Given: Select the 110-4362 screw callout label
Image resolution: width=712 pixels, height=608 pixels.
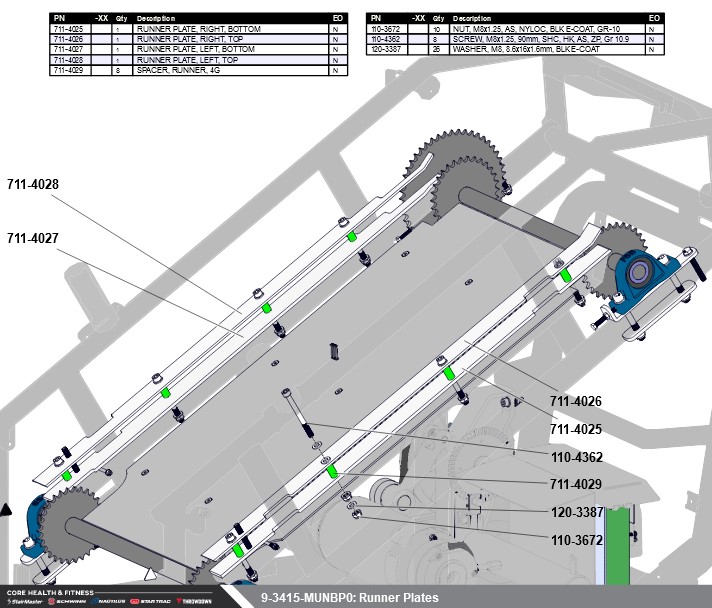Looking at the screenshot, I should [575, 456].
